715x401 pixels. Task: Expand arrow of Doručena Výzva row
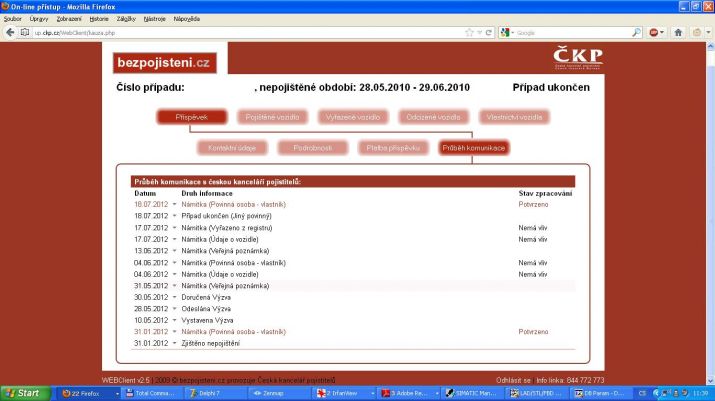(174, 297)
